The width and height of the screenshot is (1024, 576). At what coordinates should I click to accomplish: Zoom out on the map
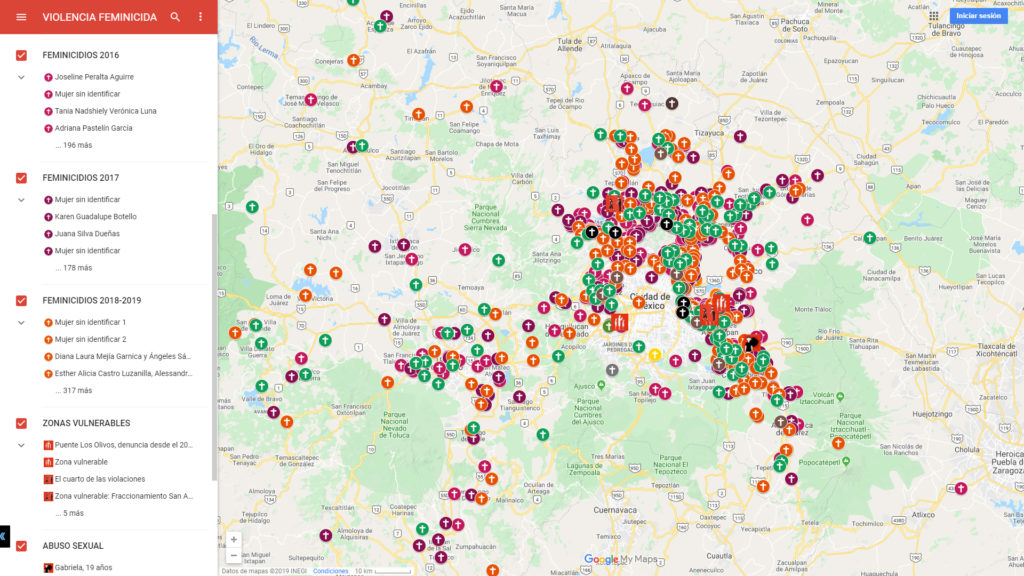234,555
